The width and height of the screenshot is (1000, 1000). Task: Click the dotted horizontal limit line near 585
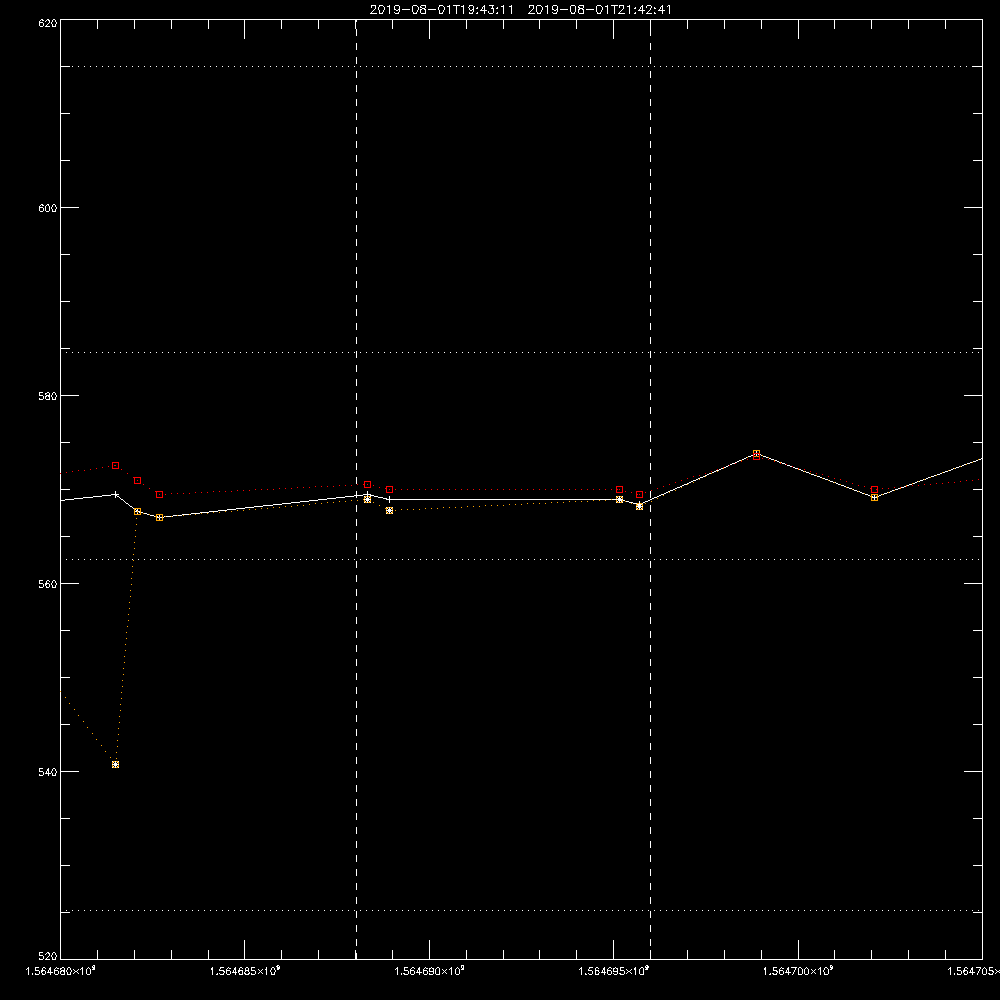pyautogui.click(x=521, y=352)
